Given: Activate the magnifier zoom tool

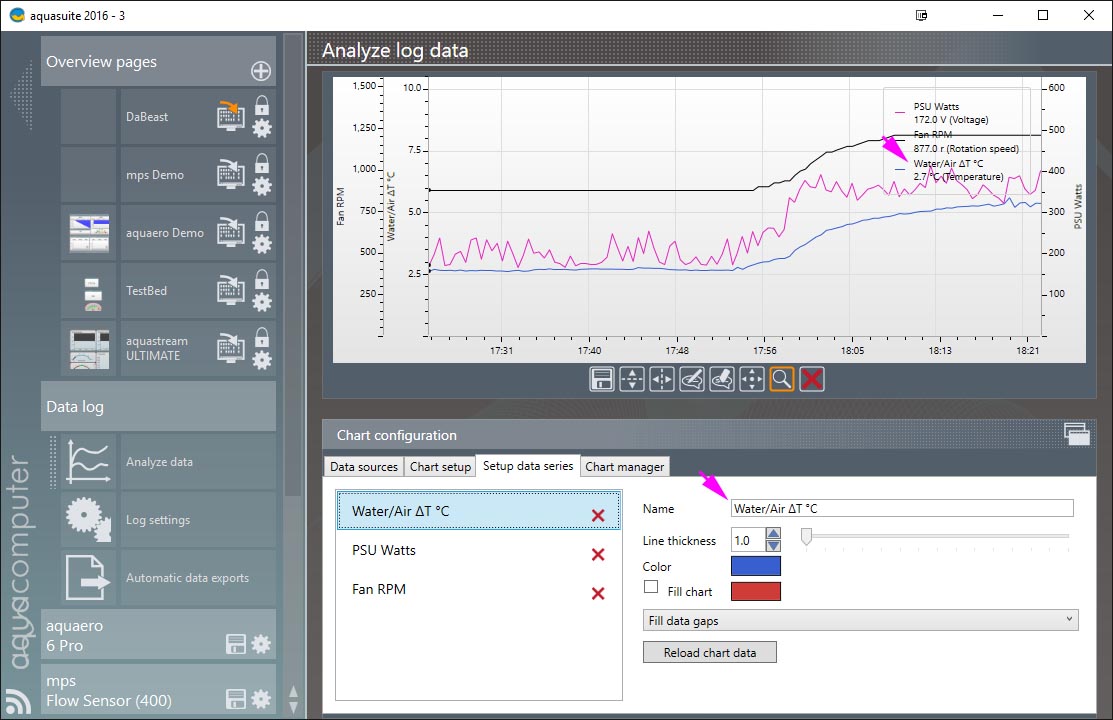Looking at the screenshot, I should click(782, 380).
